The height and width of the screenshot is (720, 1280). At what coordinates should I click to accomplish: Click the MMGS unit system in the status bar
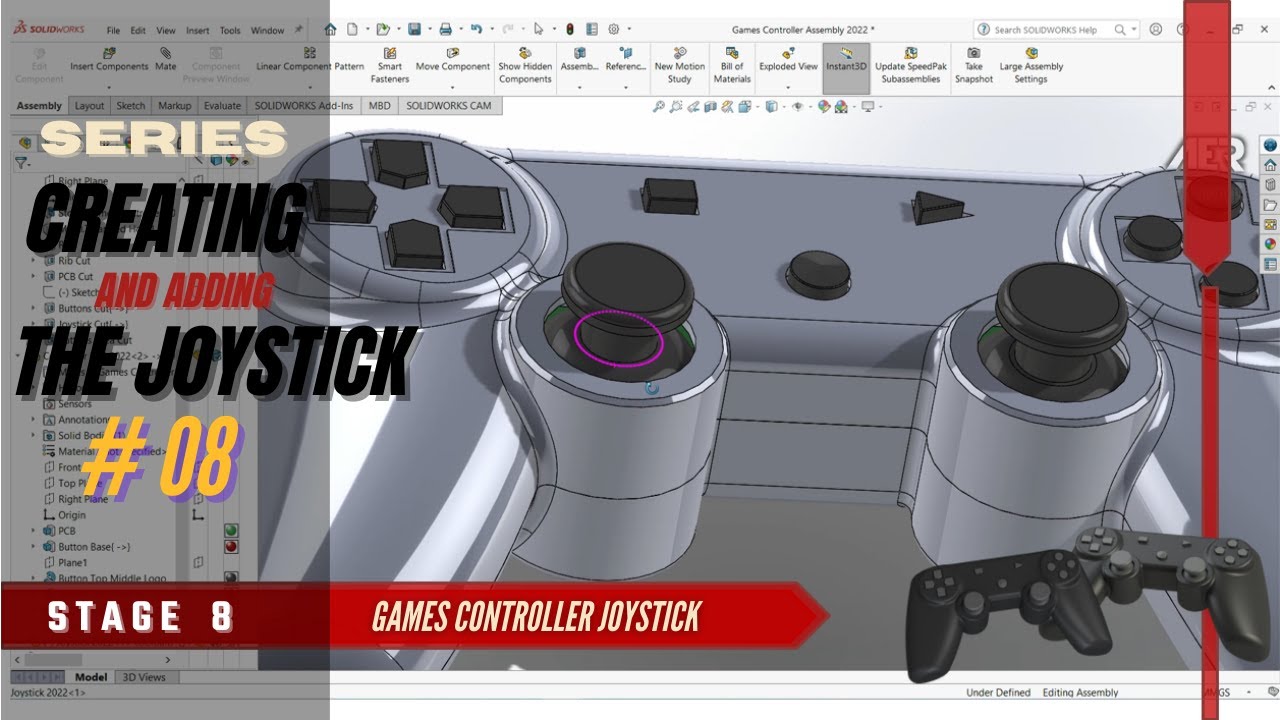tap(1216, 692)
